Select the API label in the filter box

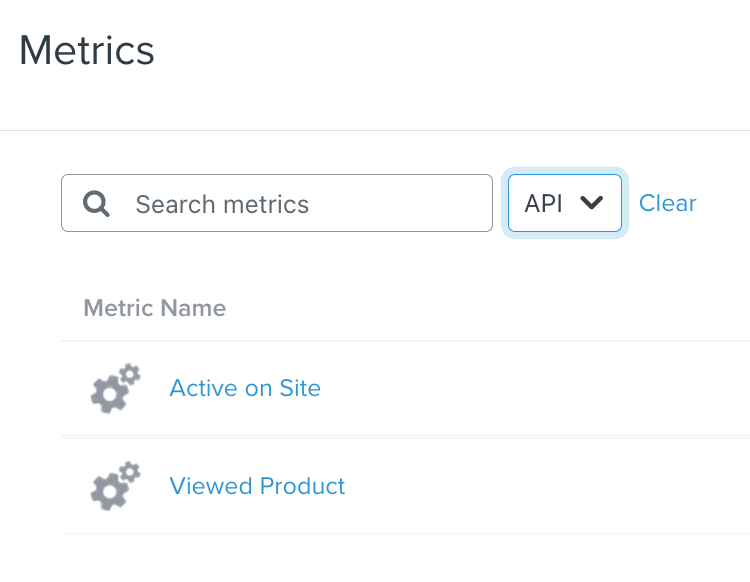click(544, 203)
